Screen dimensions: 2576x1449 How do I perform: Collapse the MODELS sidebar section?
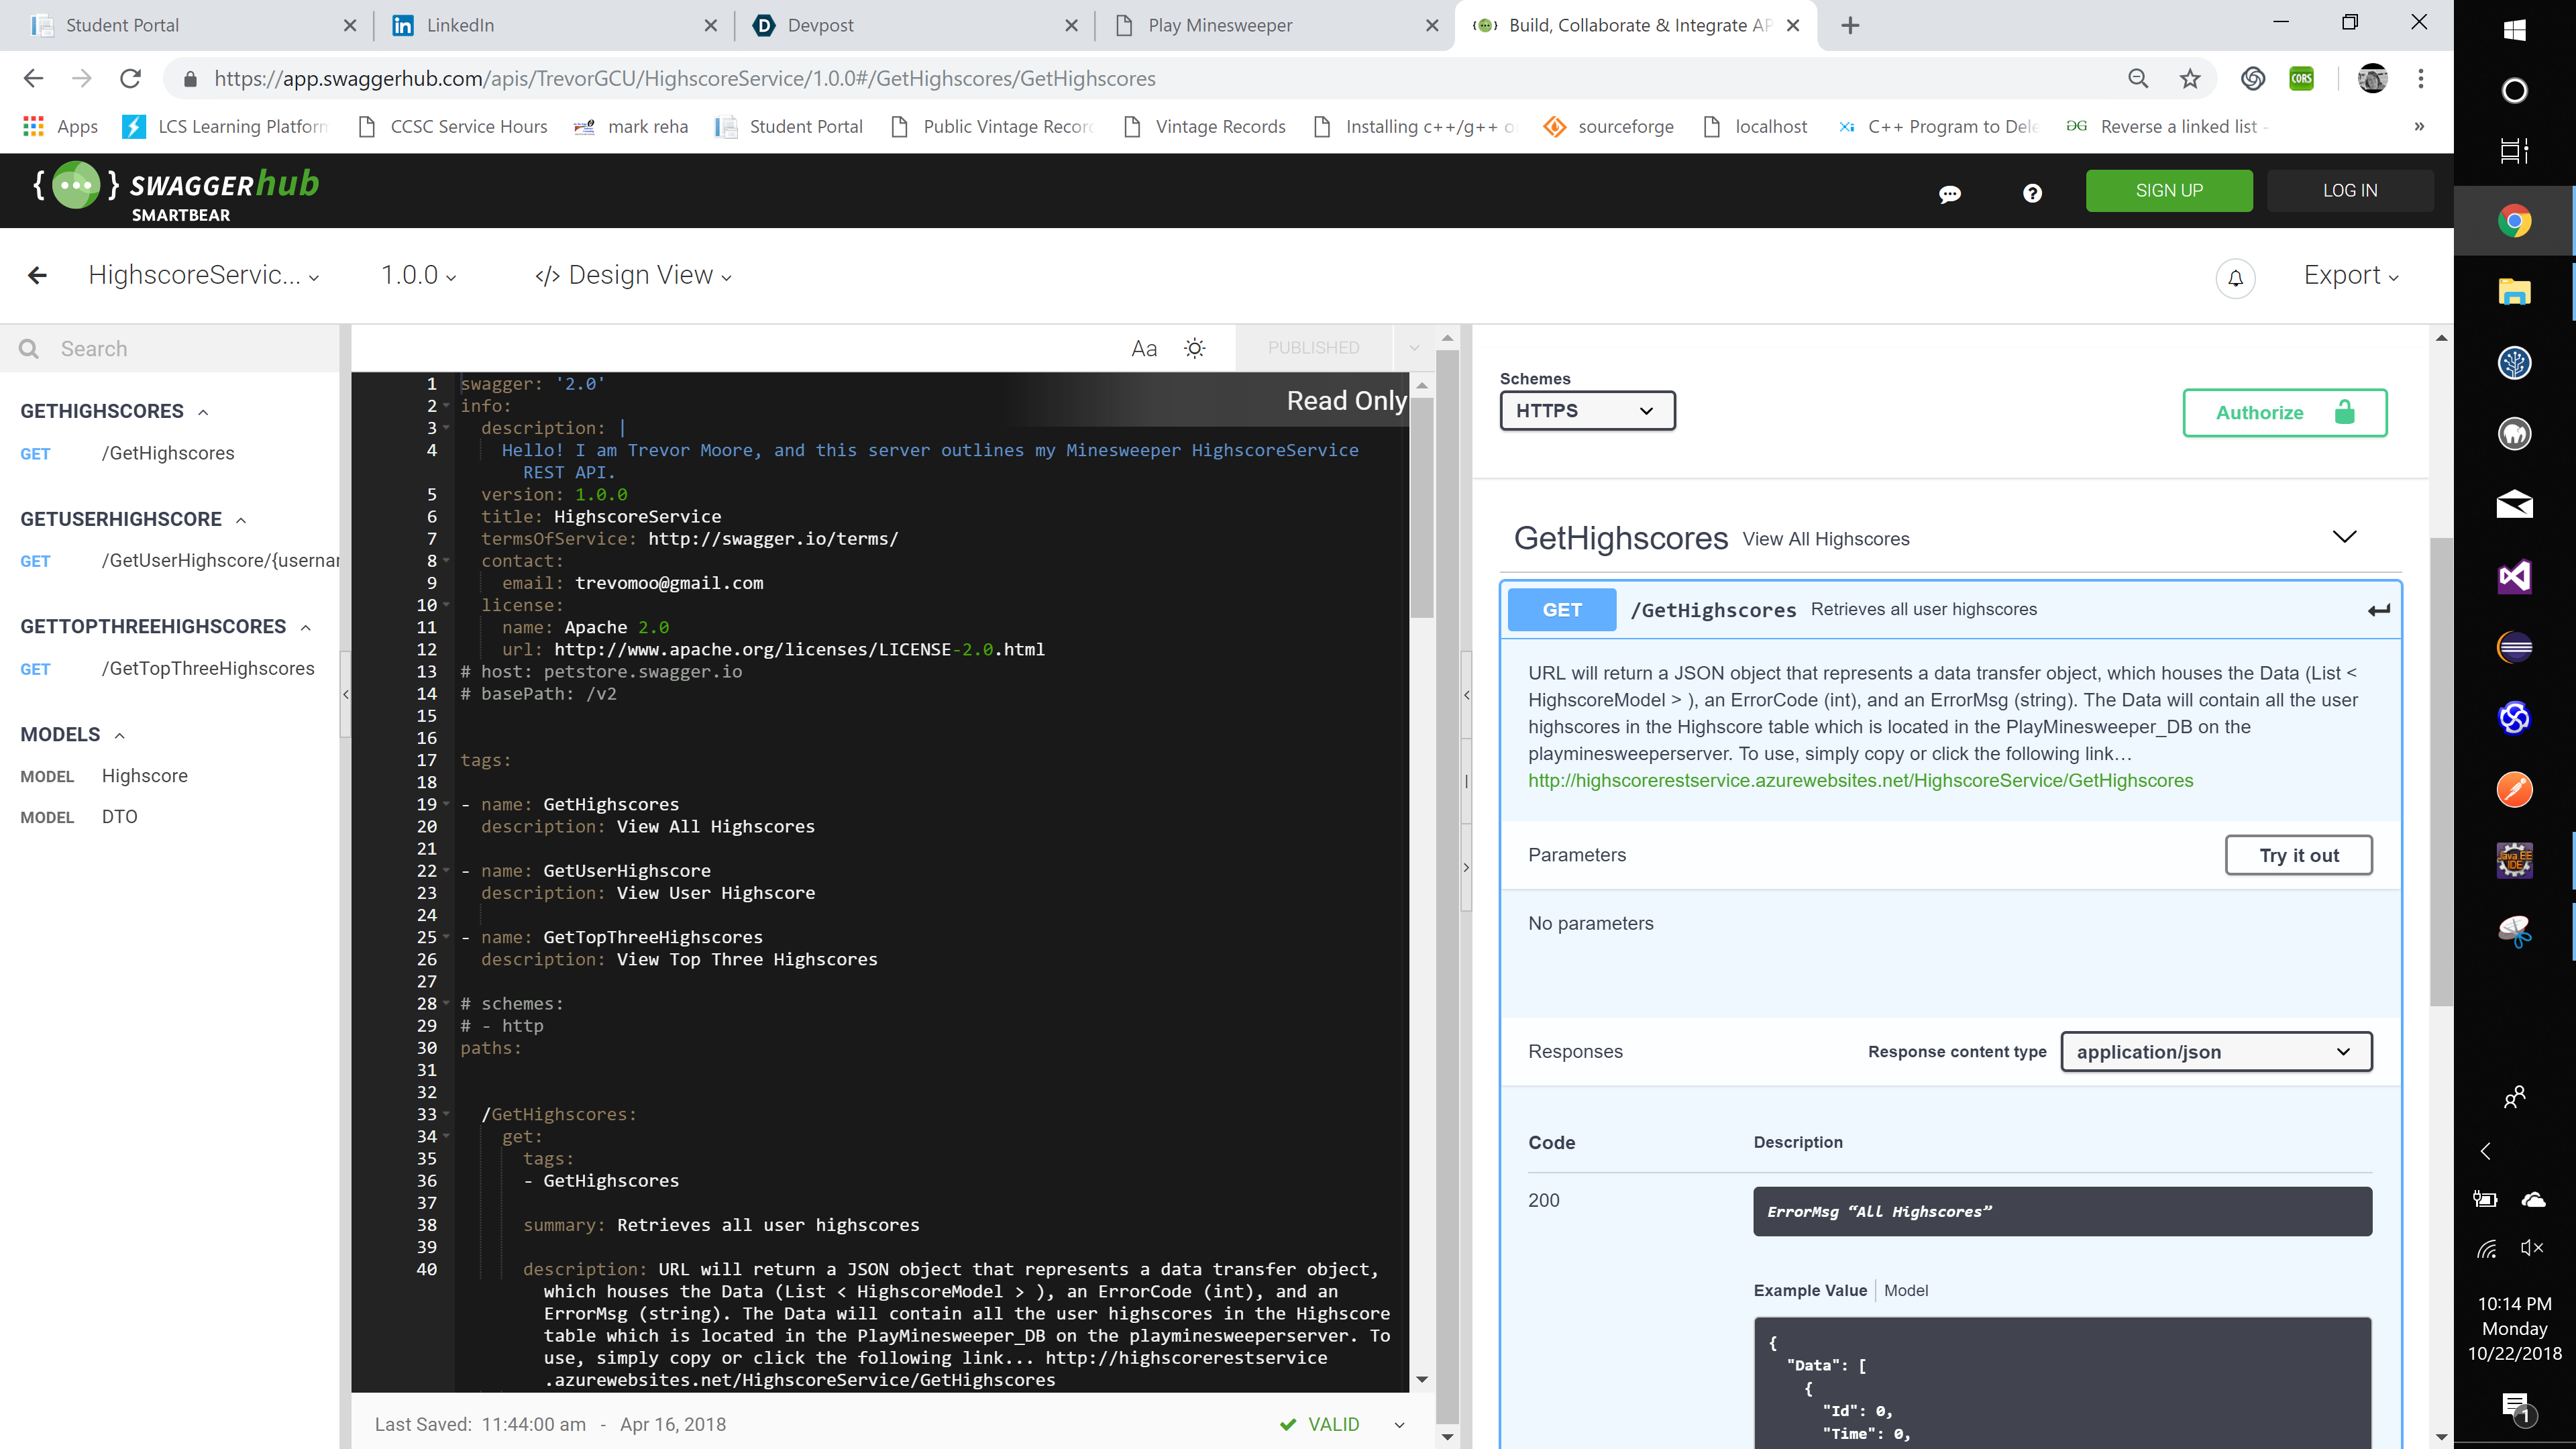pyautogui.click(x=120, y=735)
